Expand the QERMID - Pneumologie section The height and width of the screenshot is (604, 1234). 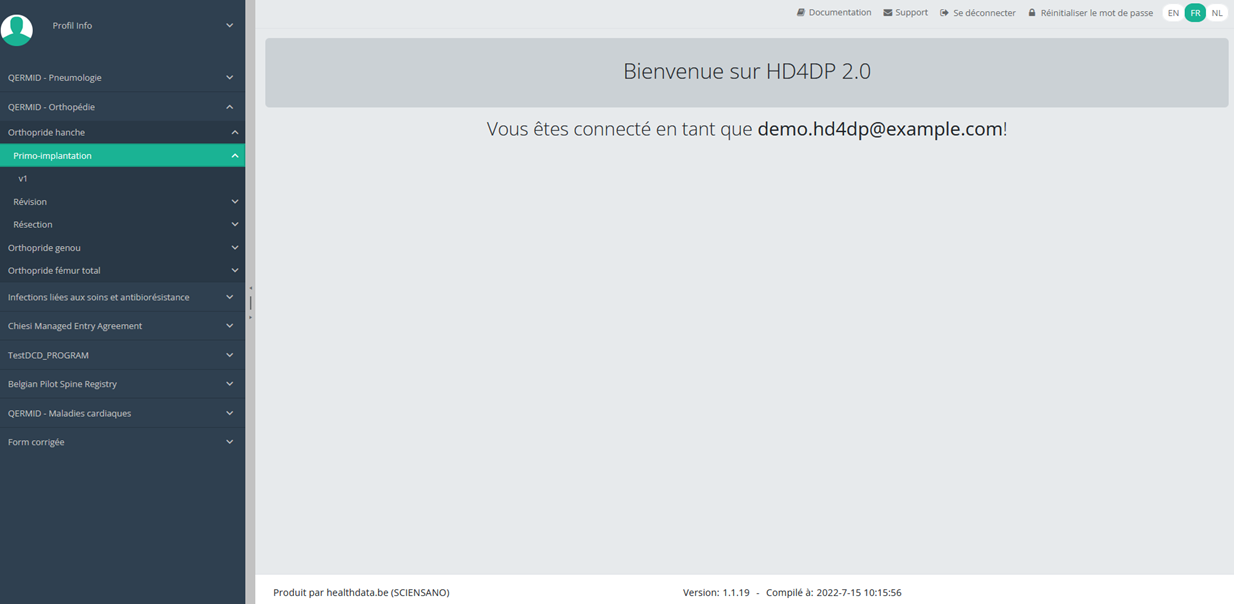pos(122,77)
